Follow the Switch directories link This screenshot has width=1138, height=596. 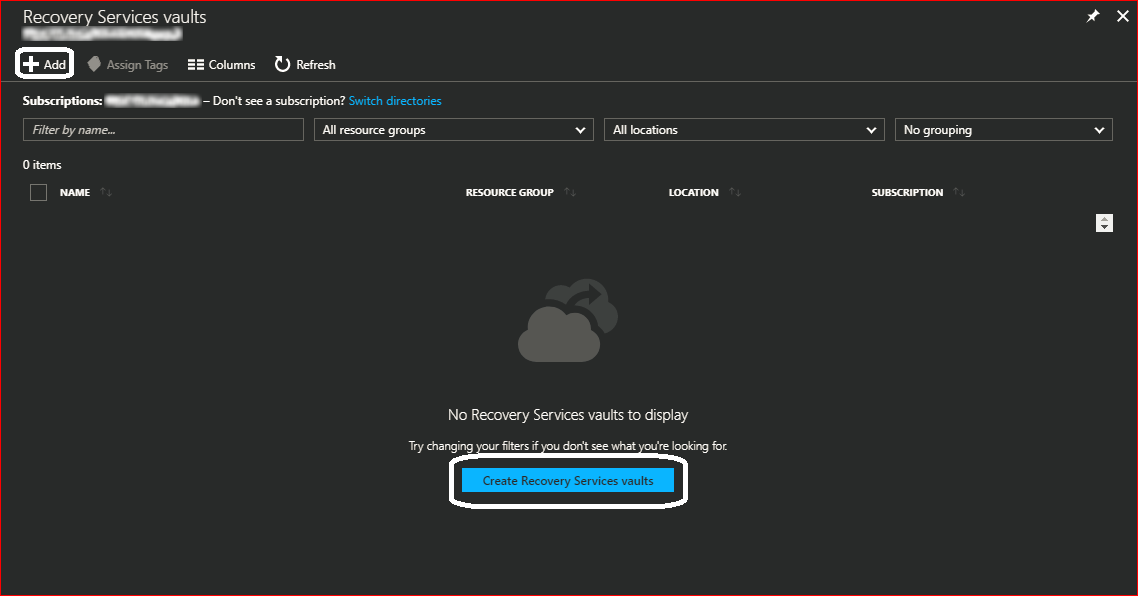[x=395, y=101]
